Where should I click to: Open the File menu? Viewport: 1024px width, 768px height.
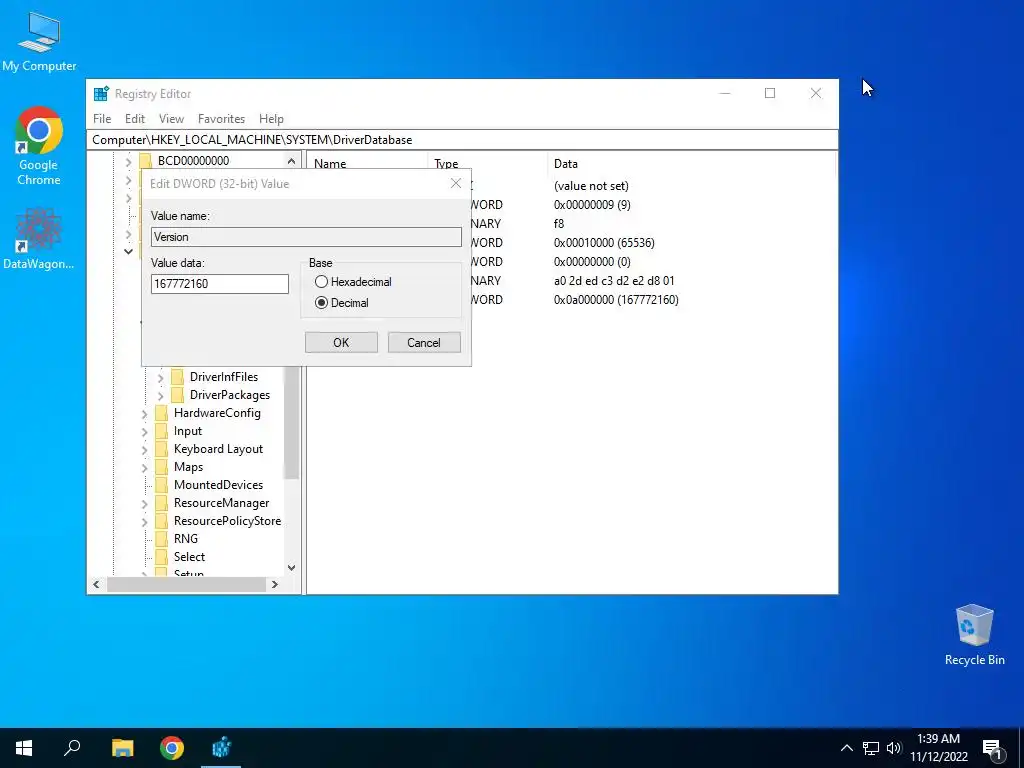click(x=102, y=119)
